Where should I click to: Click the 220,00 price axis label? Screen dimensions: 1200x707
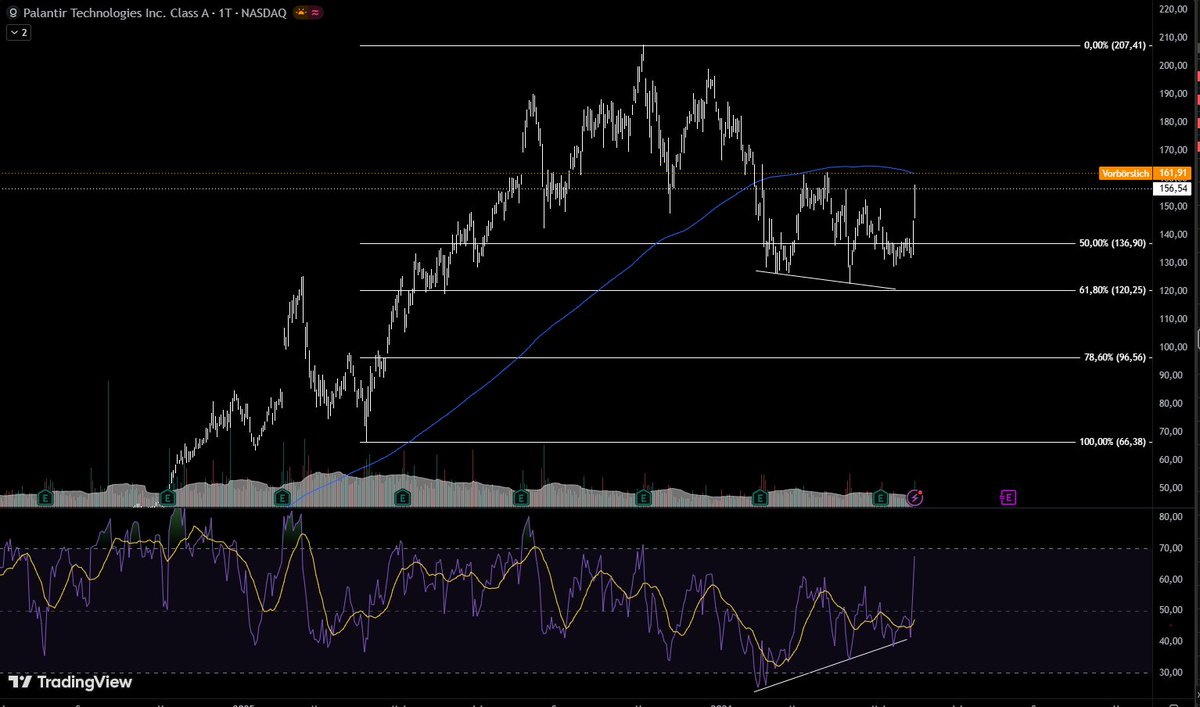(1173, 9)
